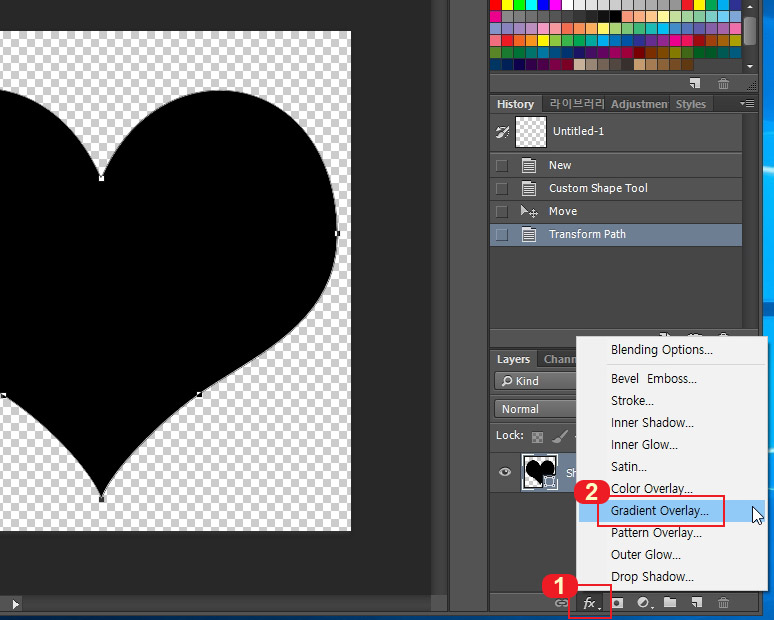Screen dimensions: 774x620
Task: Pick the pure black swatch
Action: click(x=615, y=17)
